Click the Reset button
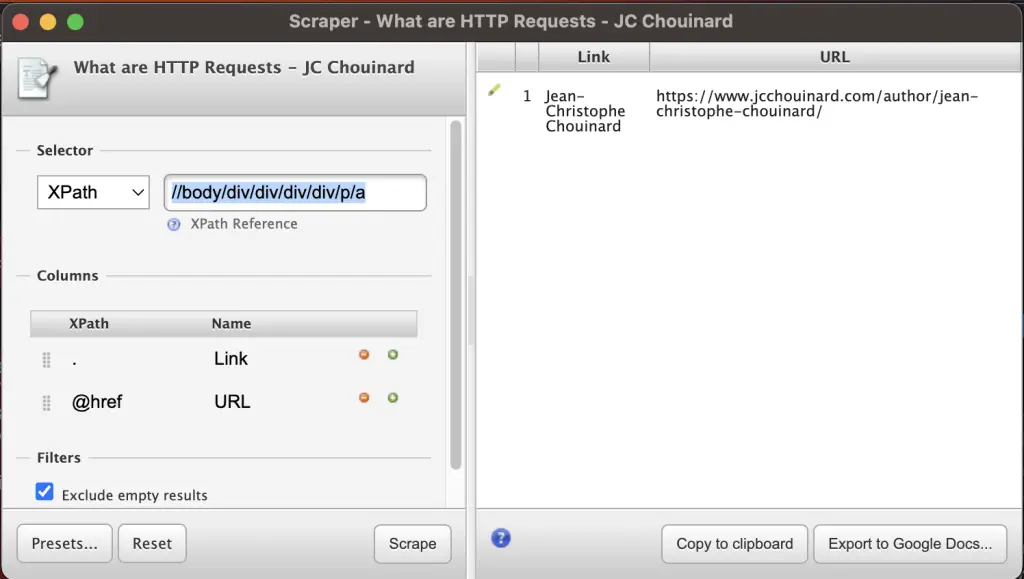The height and width of the screenshot is (579, 1024). [152, 544]
